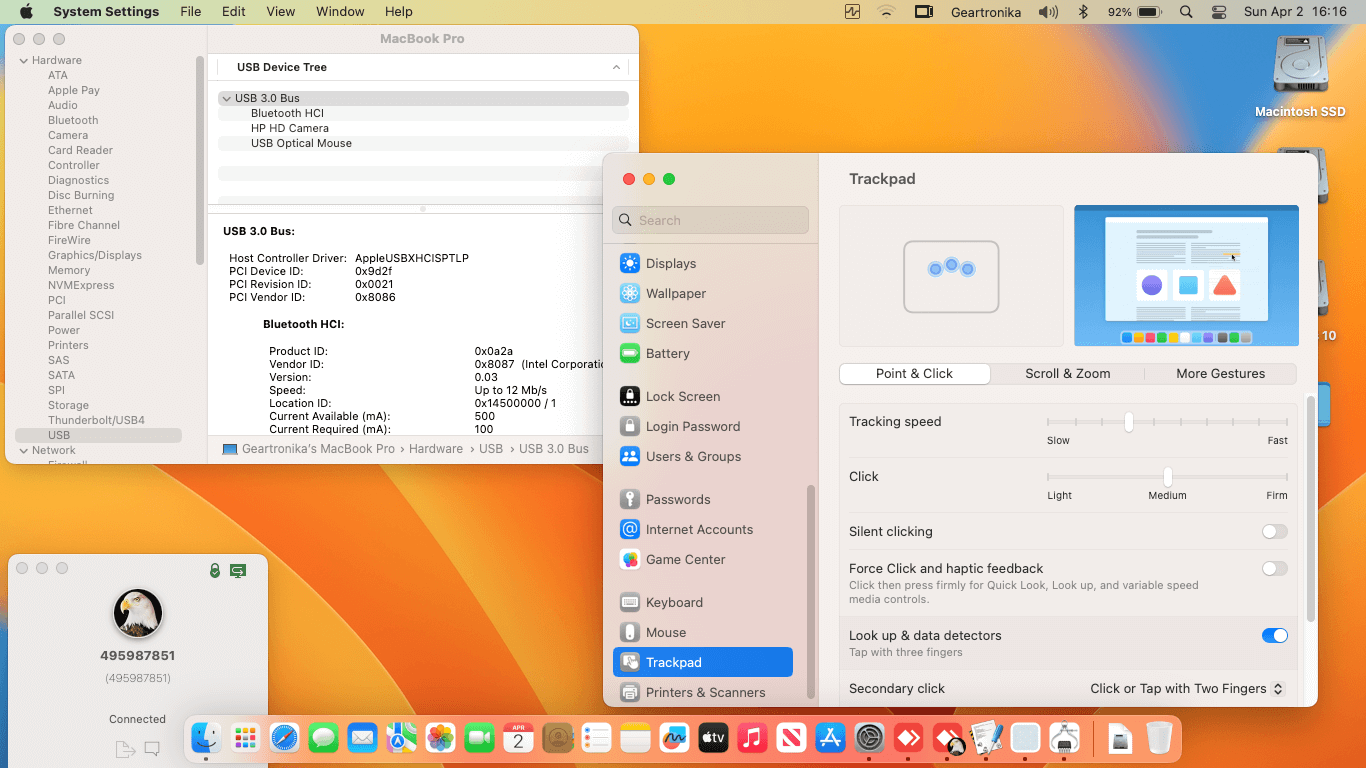Screen dimensions: 1366x768
Task: Select NVMExpress in the Hardware list
Action: tap(81, 285)
